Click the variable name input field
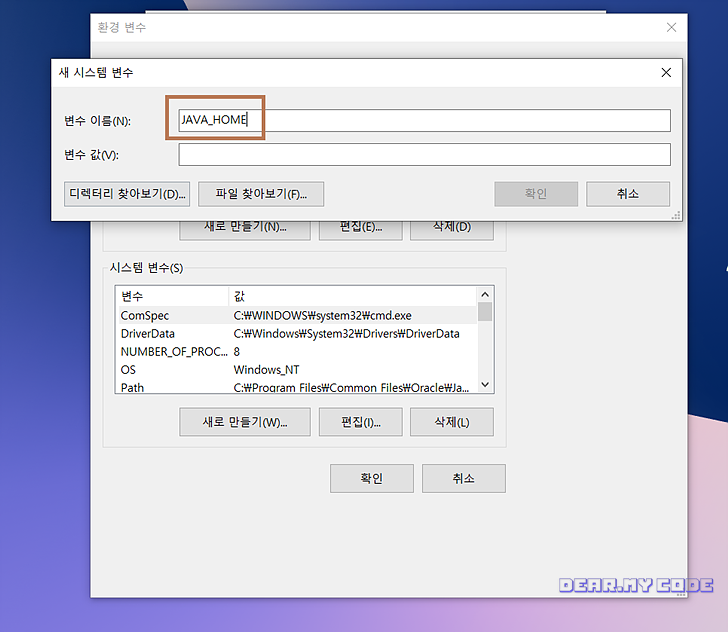Screen dimensions: 728x632 [424, 120]
